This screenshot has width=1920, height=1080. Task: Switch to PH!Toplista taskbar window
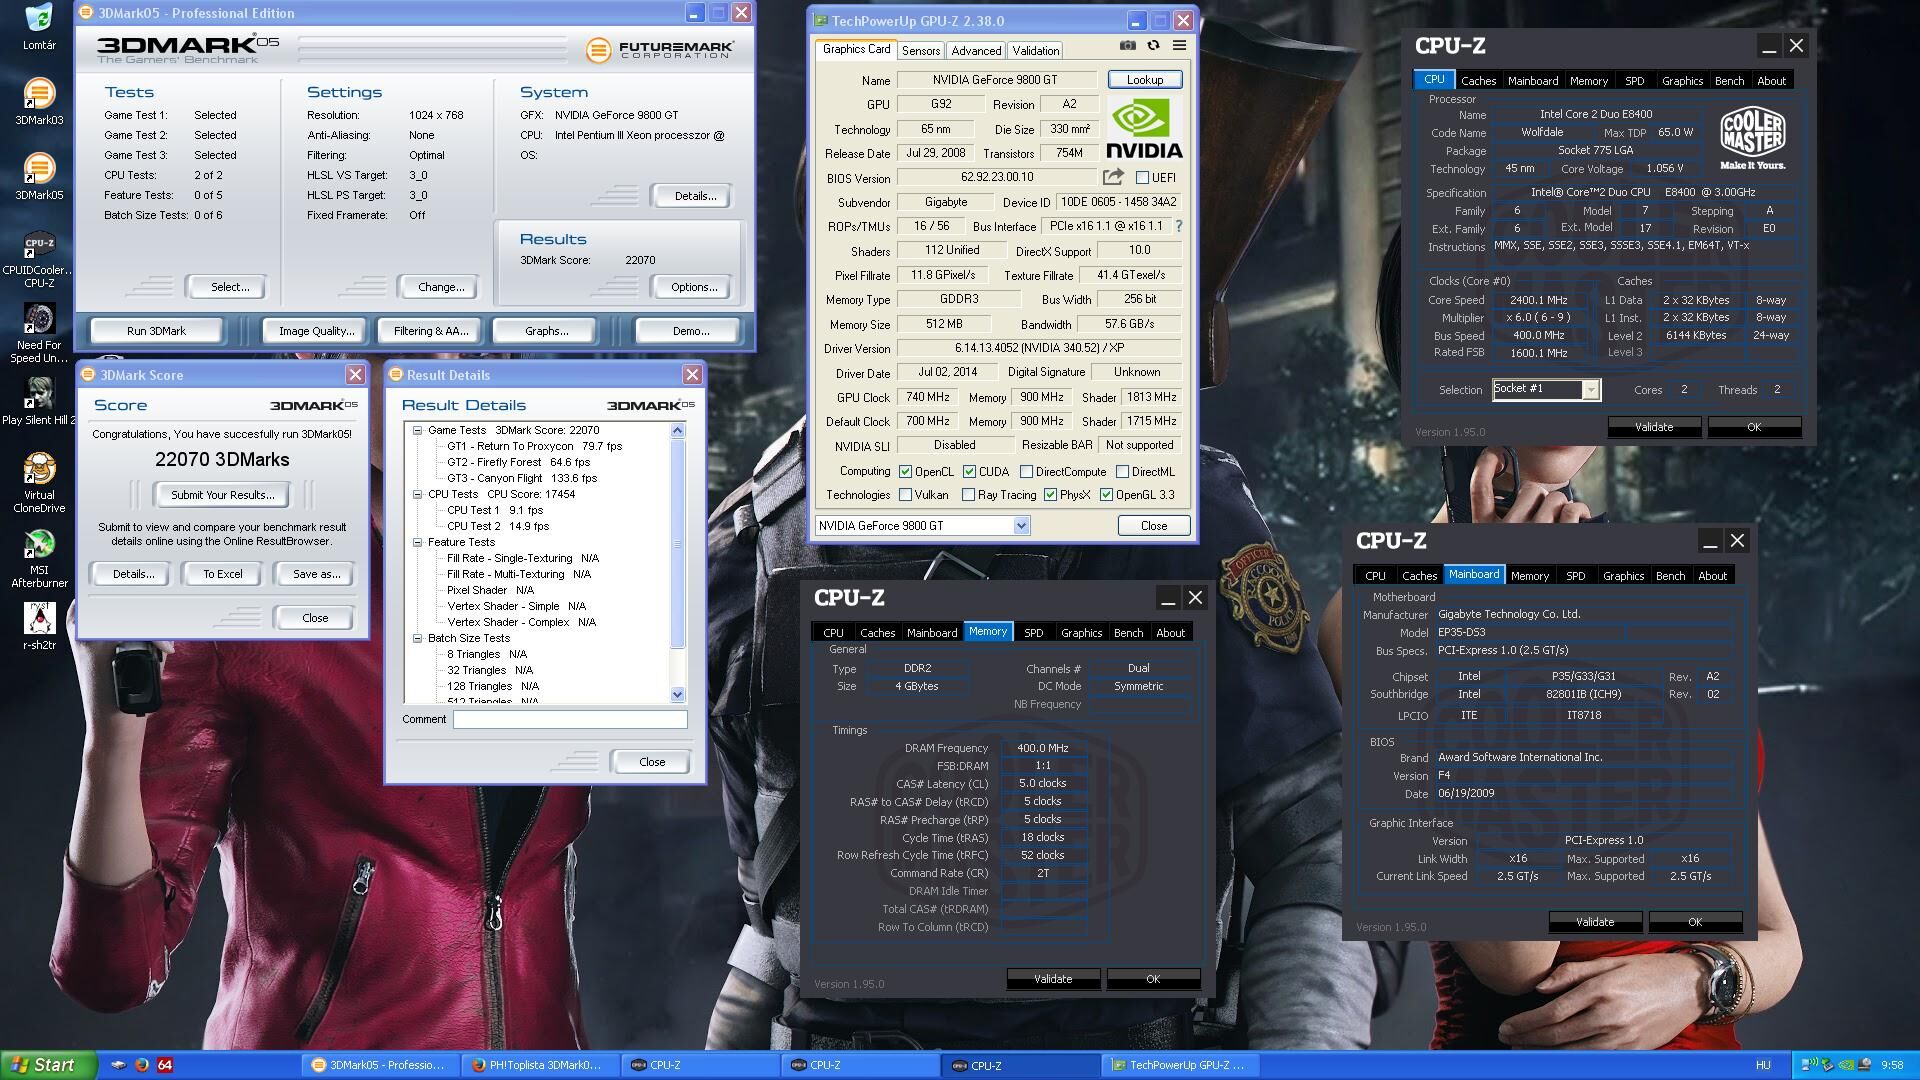click(x=541, y=1065)
